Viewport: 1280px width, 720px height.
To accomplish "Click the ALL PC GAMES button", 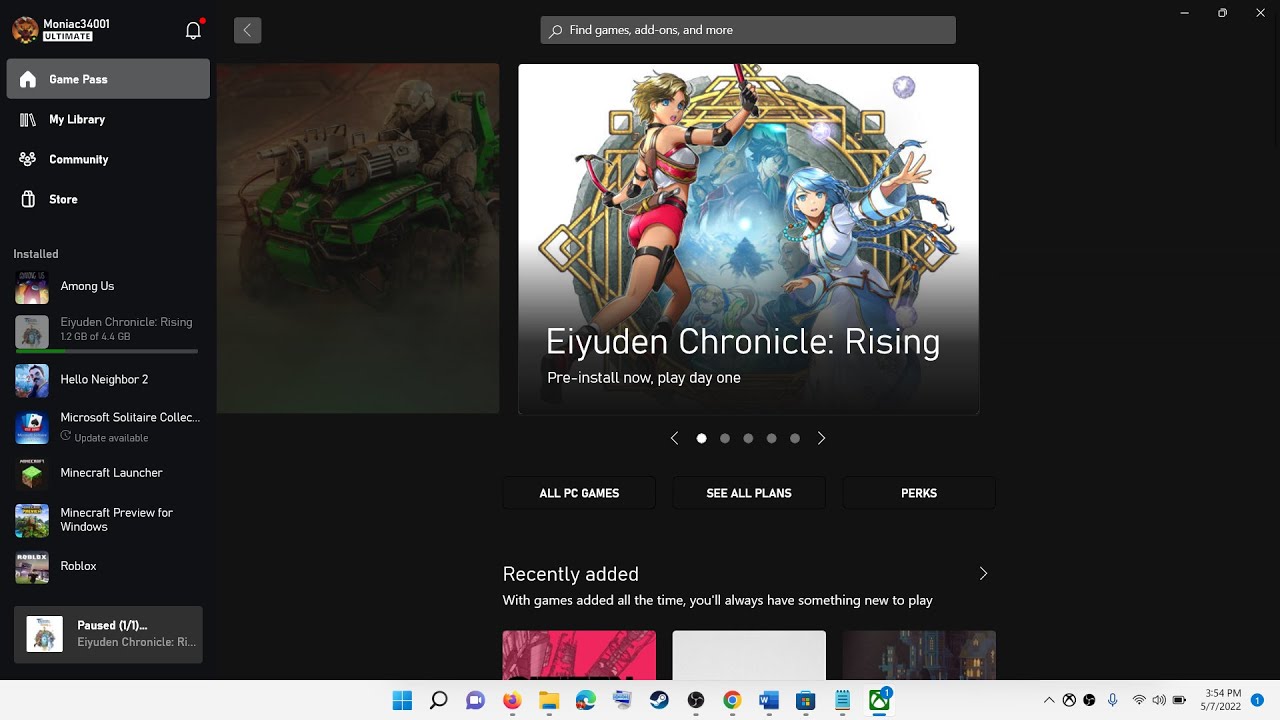I will [579, 493].
